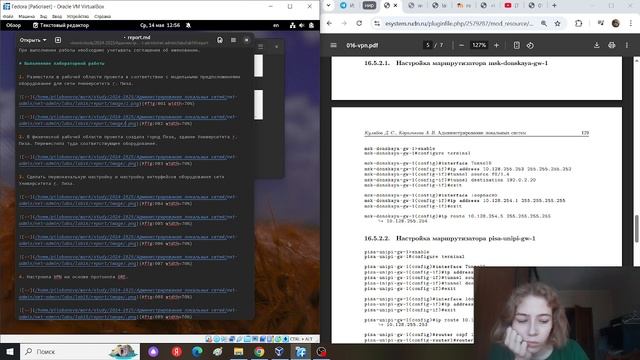
Task: Reload the Chrome page
Action: click(359, 24)
